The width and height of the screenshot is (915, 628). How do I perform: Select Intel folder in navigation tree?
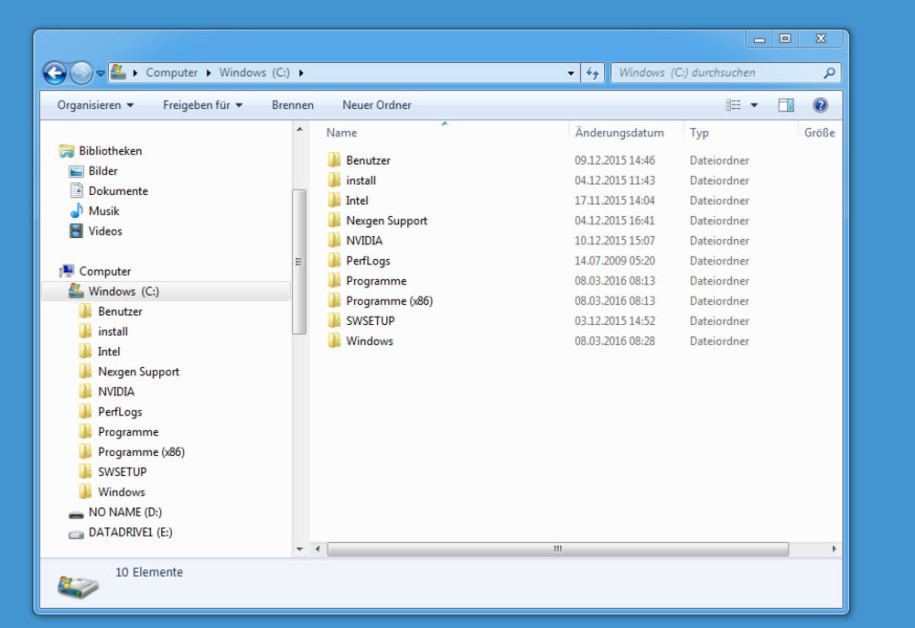point(99,351)
